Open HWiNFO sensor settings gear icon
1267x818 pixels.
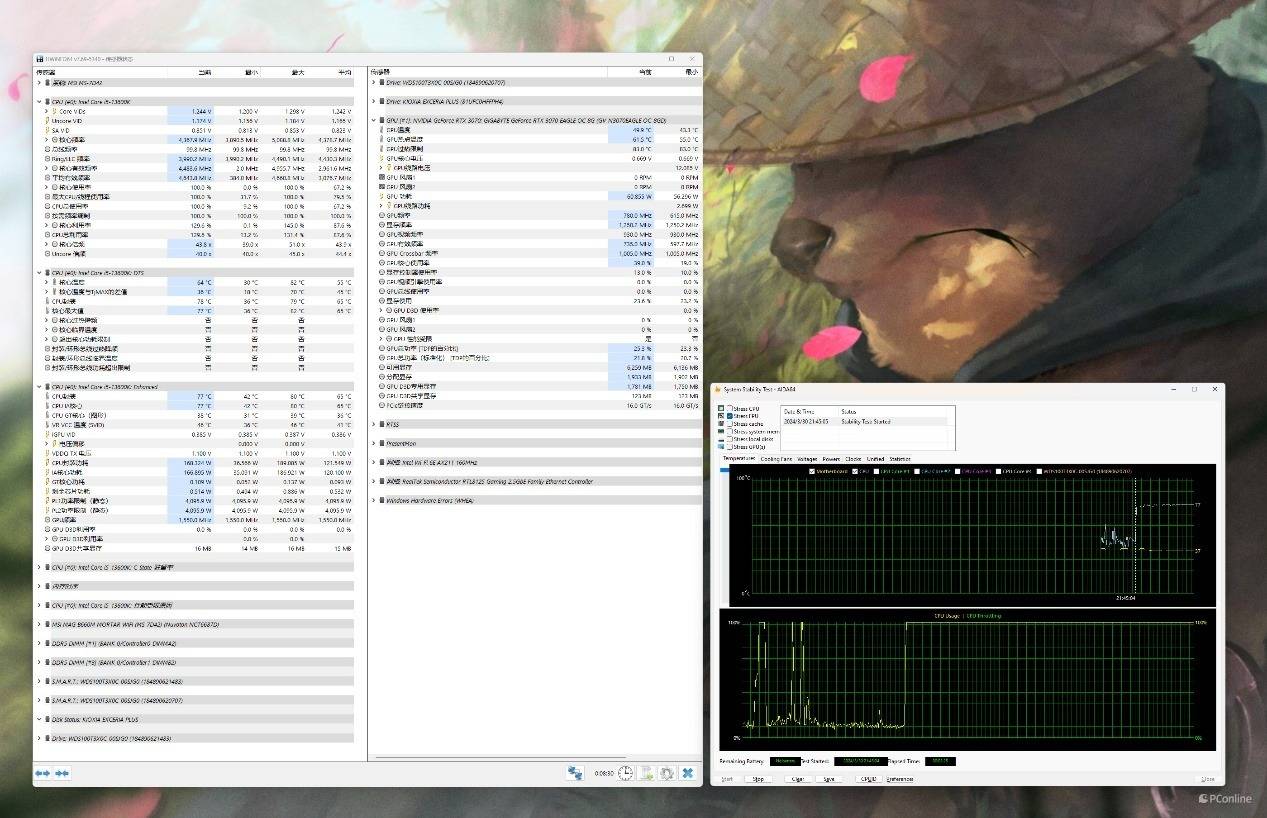(x=667, y=773)
